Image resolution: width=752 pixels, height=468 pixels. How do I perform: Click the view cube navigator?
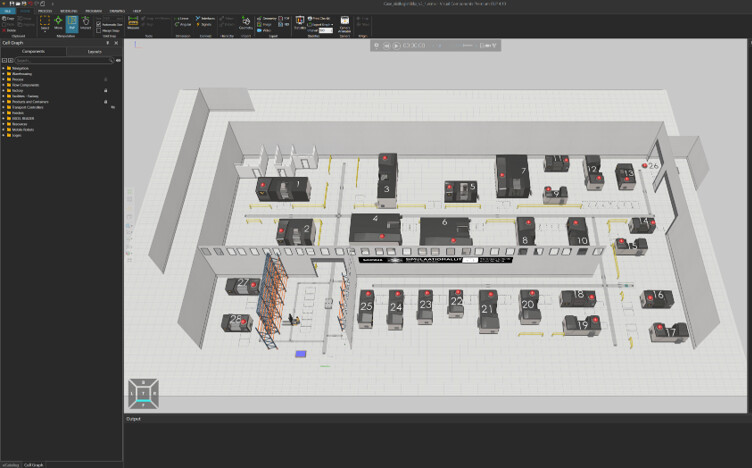tap(143, 394)
